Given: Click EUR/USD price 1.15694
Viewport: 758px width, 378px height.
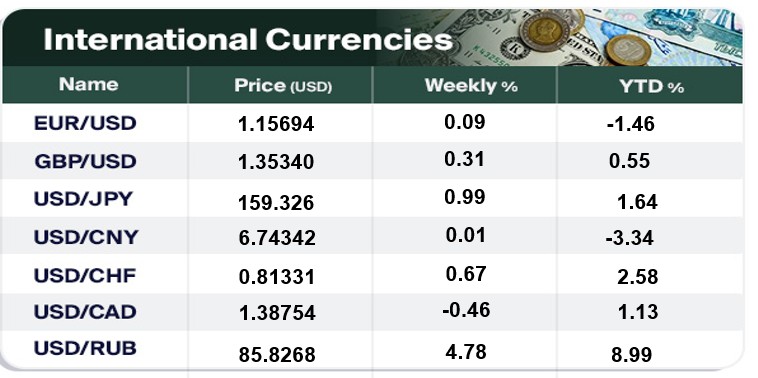Looking at the screenshot, I should (276, 125).
